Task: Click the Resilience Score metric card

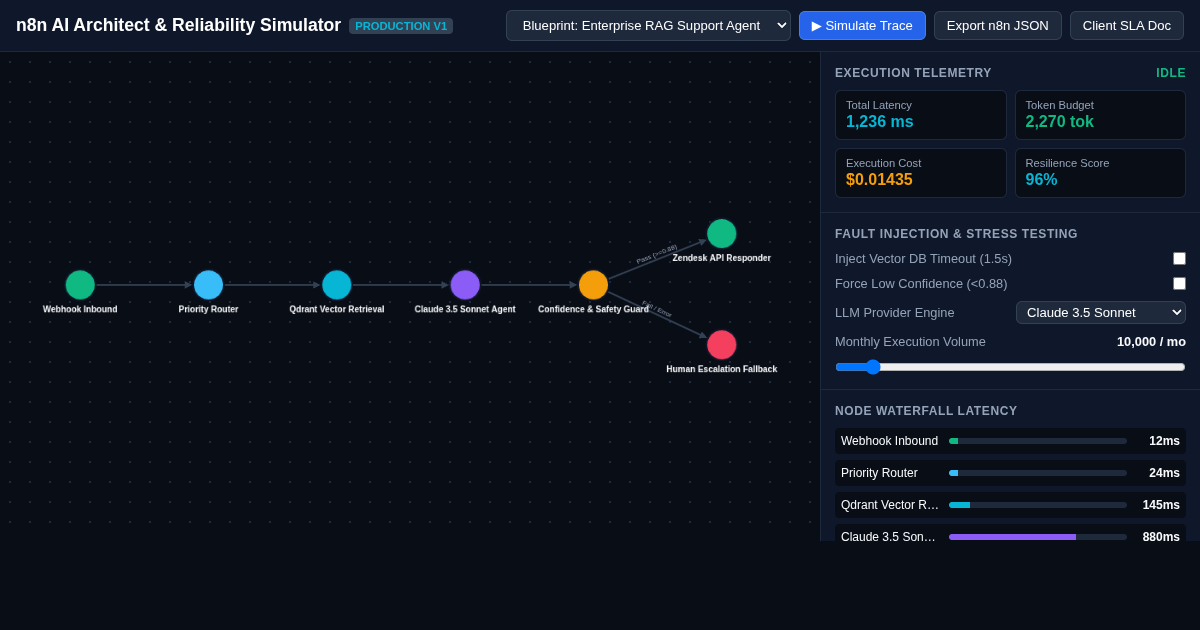Action: pos(1100,173)
